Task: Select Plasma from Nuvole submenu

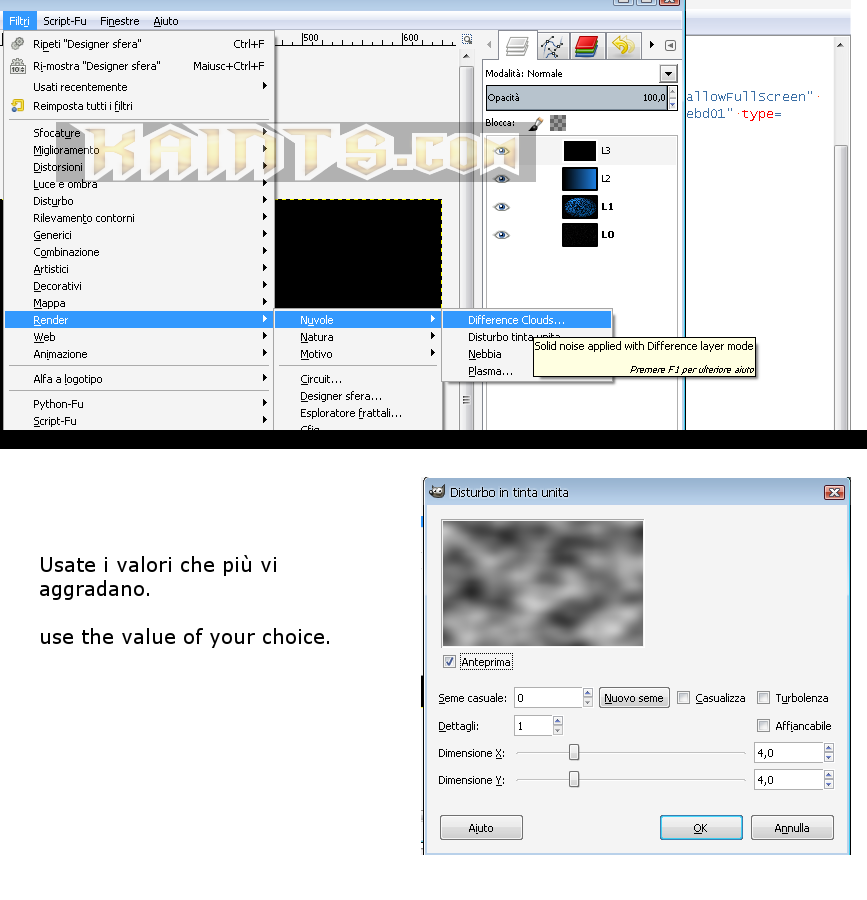Action: tap(491, 371)
